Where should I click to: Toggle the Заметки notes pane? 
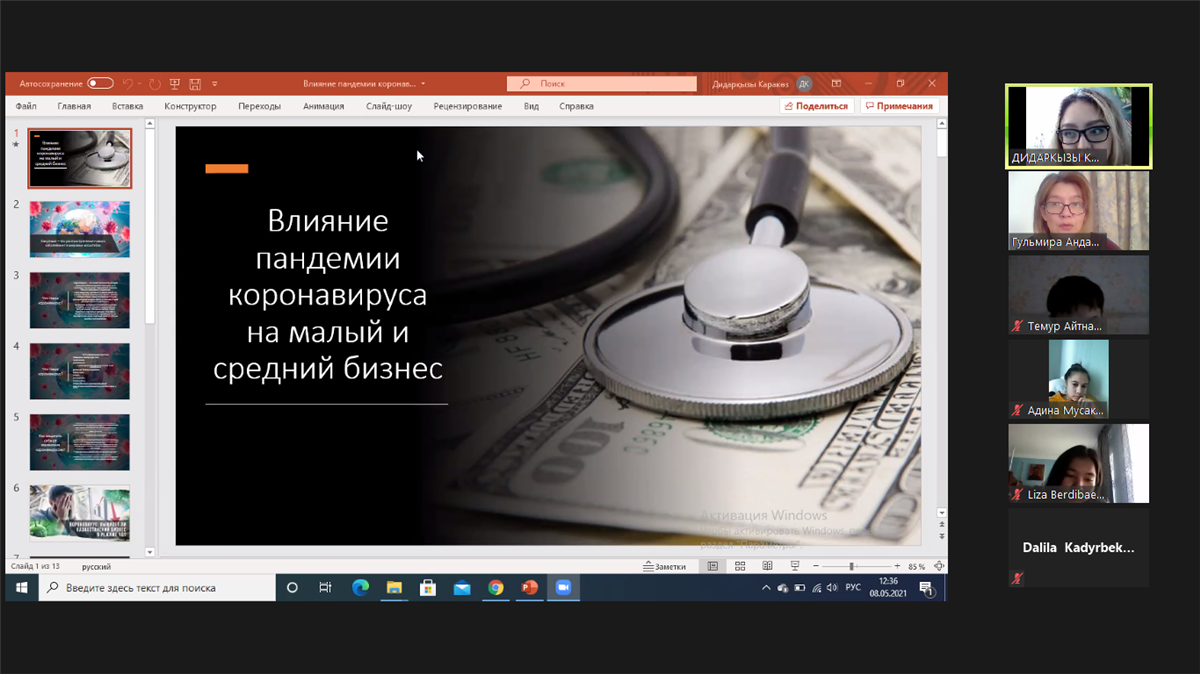(664, 566)
